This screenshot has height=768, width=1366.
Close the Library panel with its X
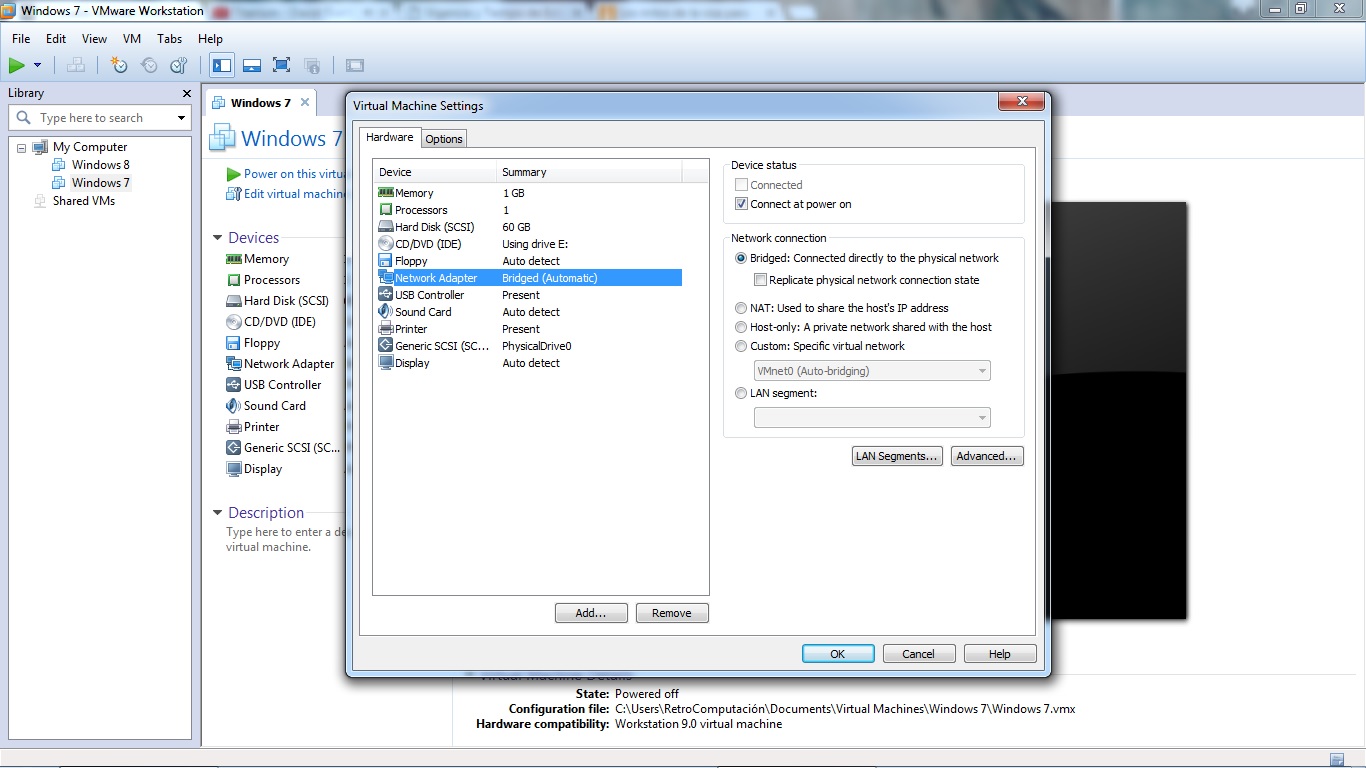(187, 93)
